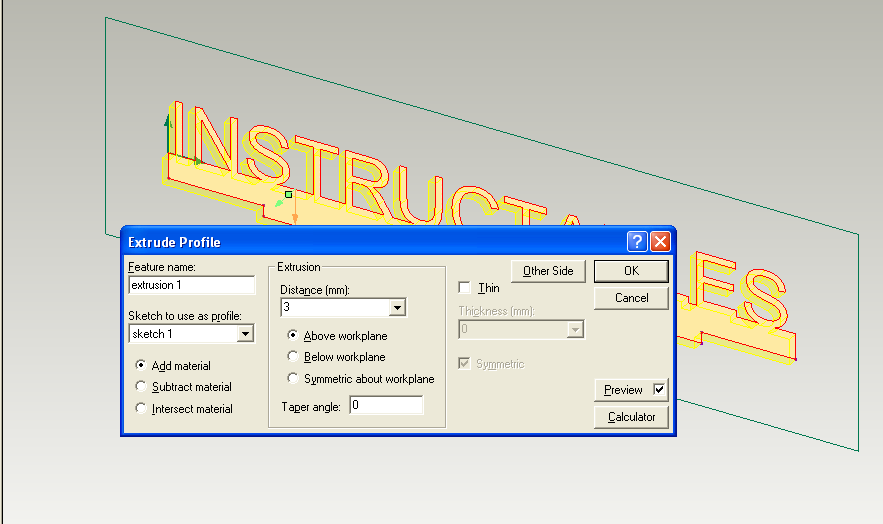Select the Subtract material option

[x=141, y=387]
